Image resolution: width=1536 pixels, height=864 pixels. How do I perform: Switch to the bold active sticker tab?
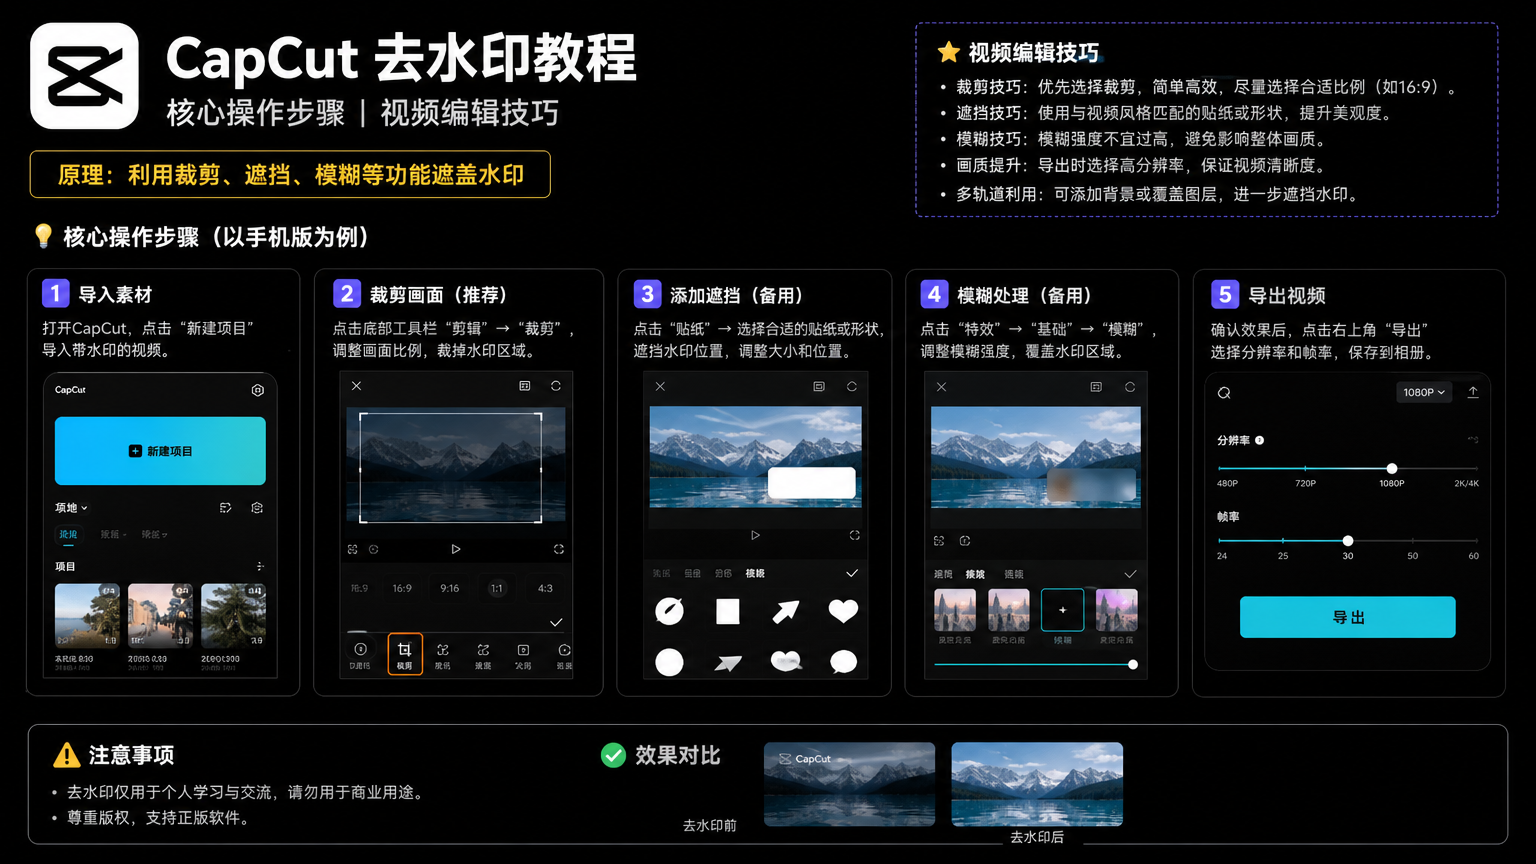click(x=755, y=573)
